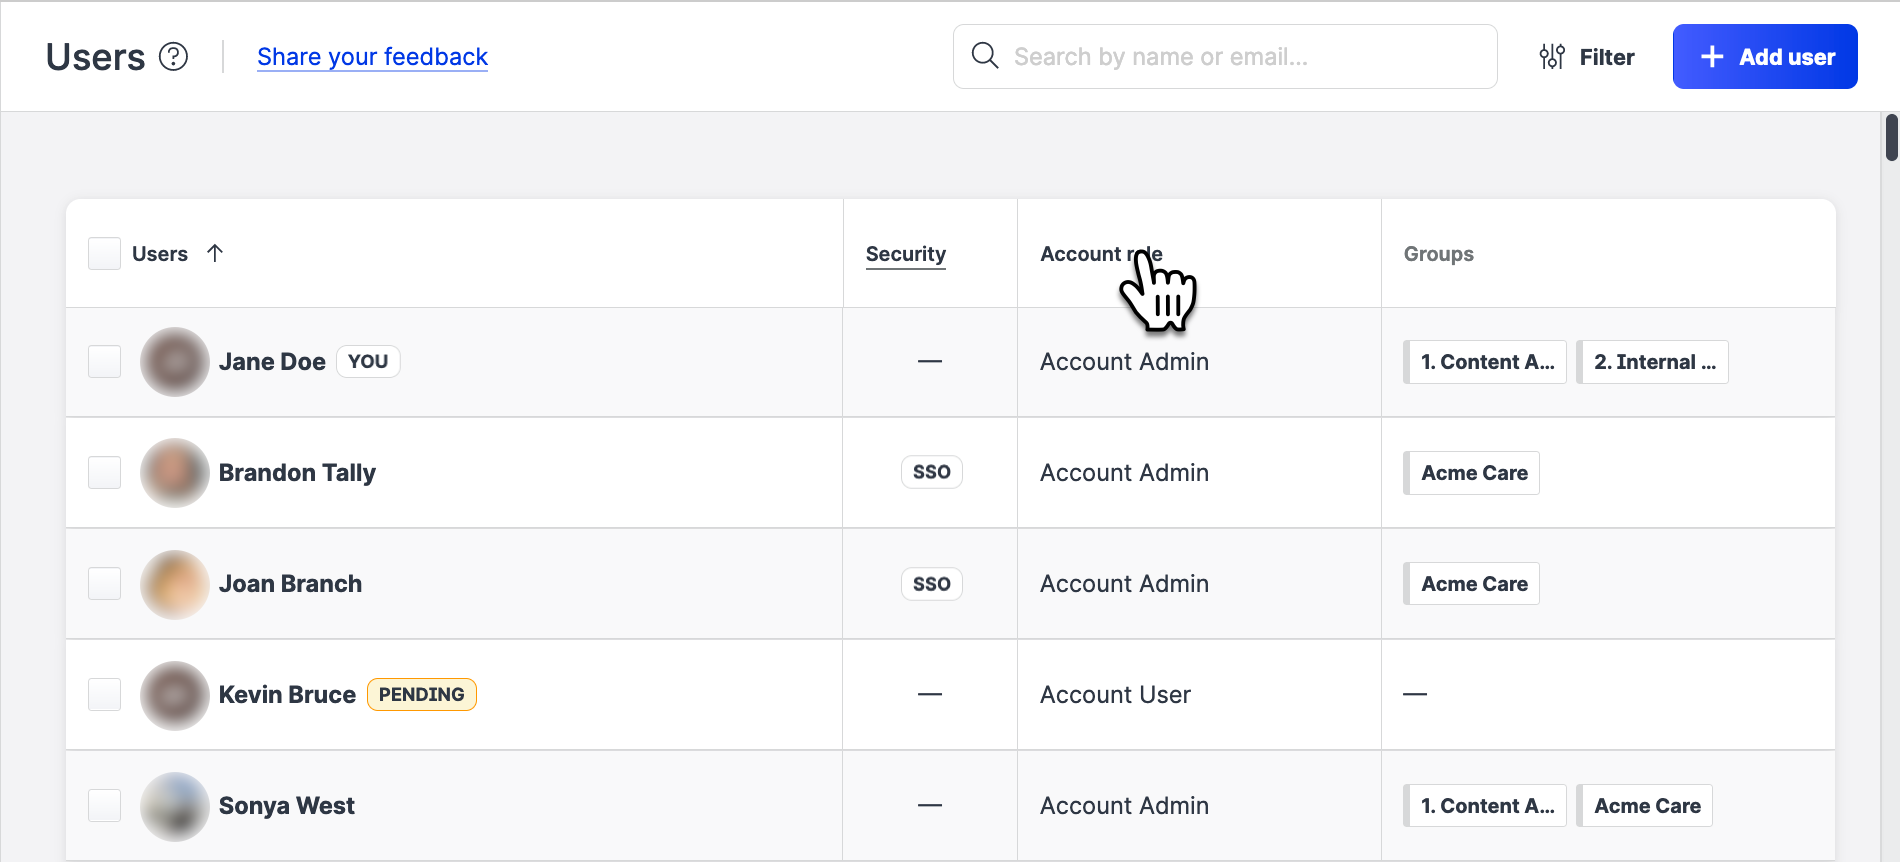Click the Filter sliders icon
This screenshot has height=862, width=1900.
[x=1551, y=57]
